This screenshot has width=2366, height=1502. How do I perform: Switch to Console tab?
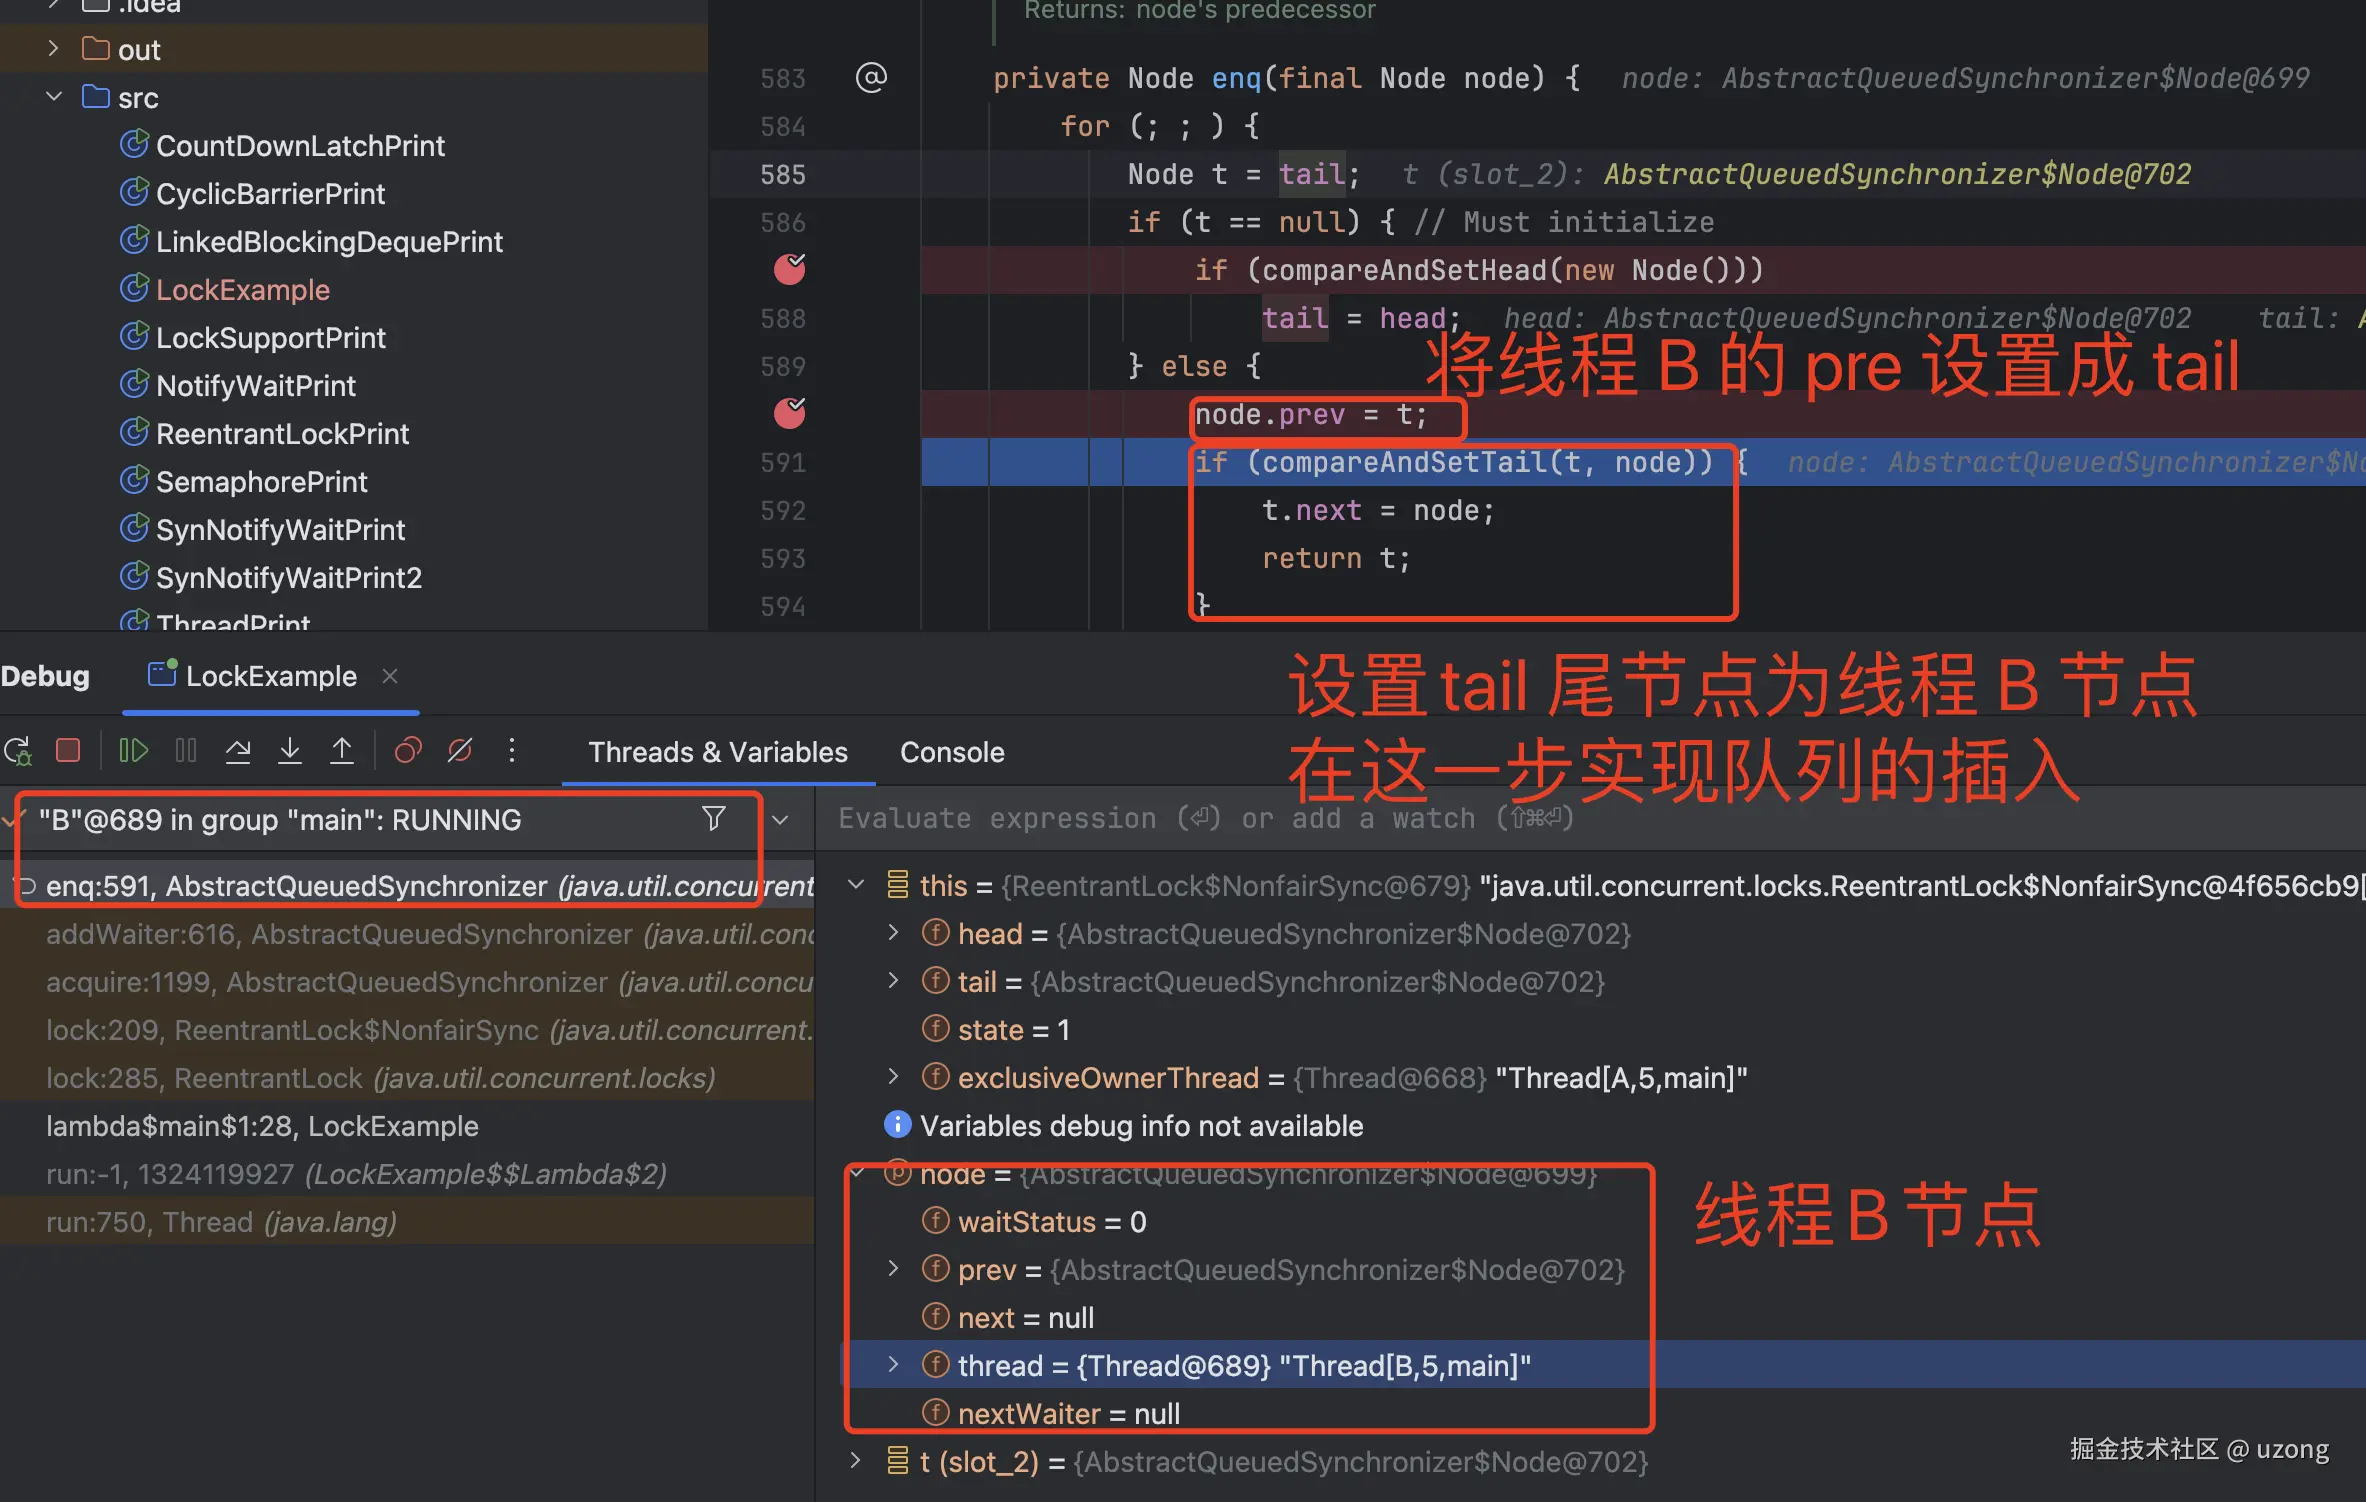pos(951,752)
